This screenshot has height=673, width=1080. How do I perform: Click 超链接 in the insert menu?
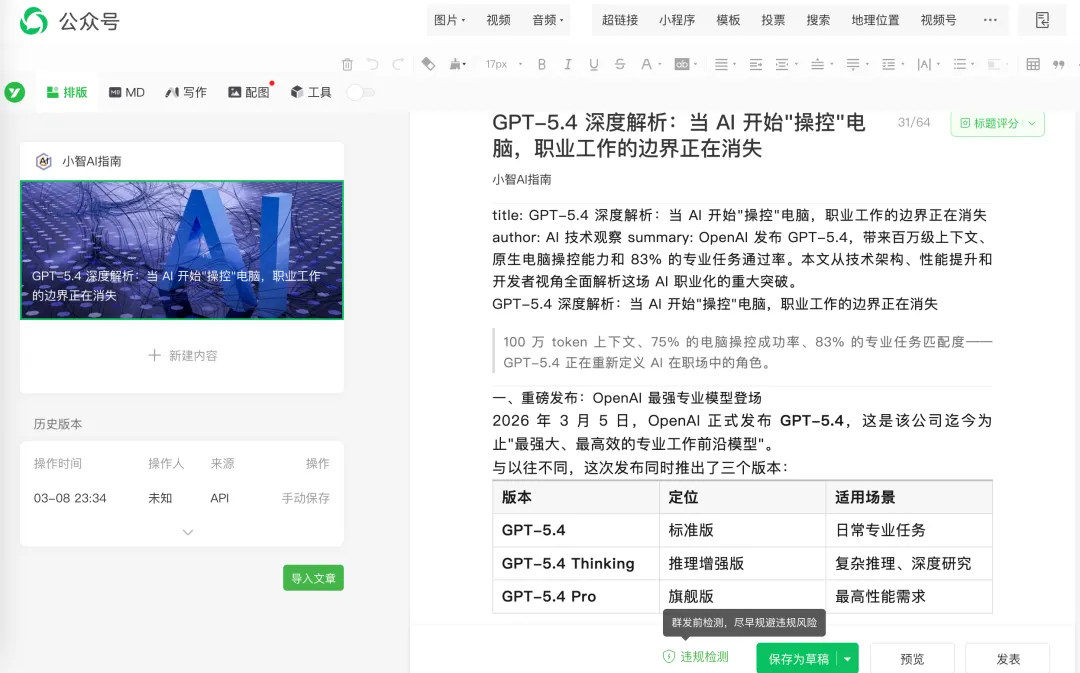620,20
